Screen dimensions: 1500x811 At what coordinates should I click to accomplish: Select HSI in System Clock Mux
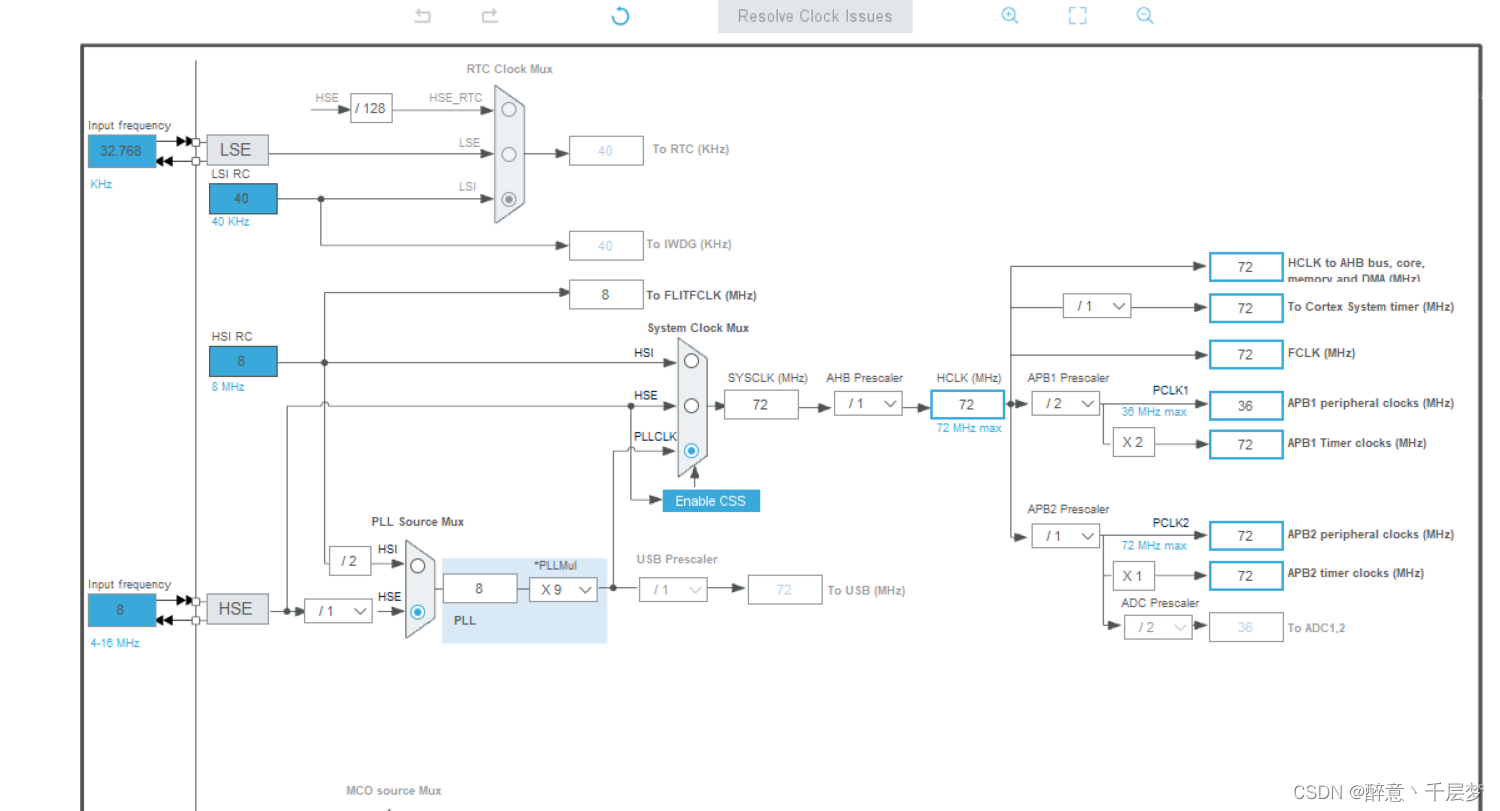pyautogui.click(x=691, y=361)
